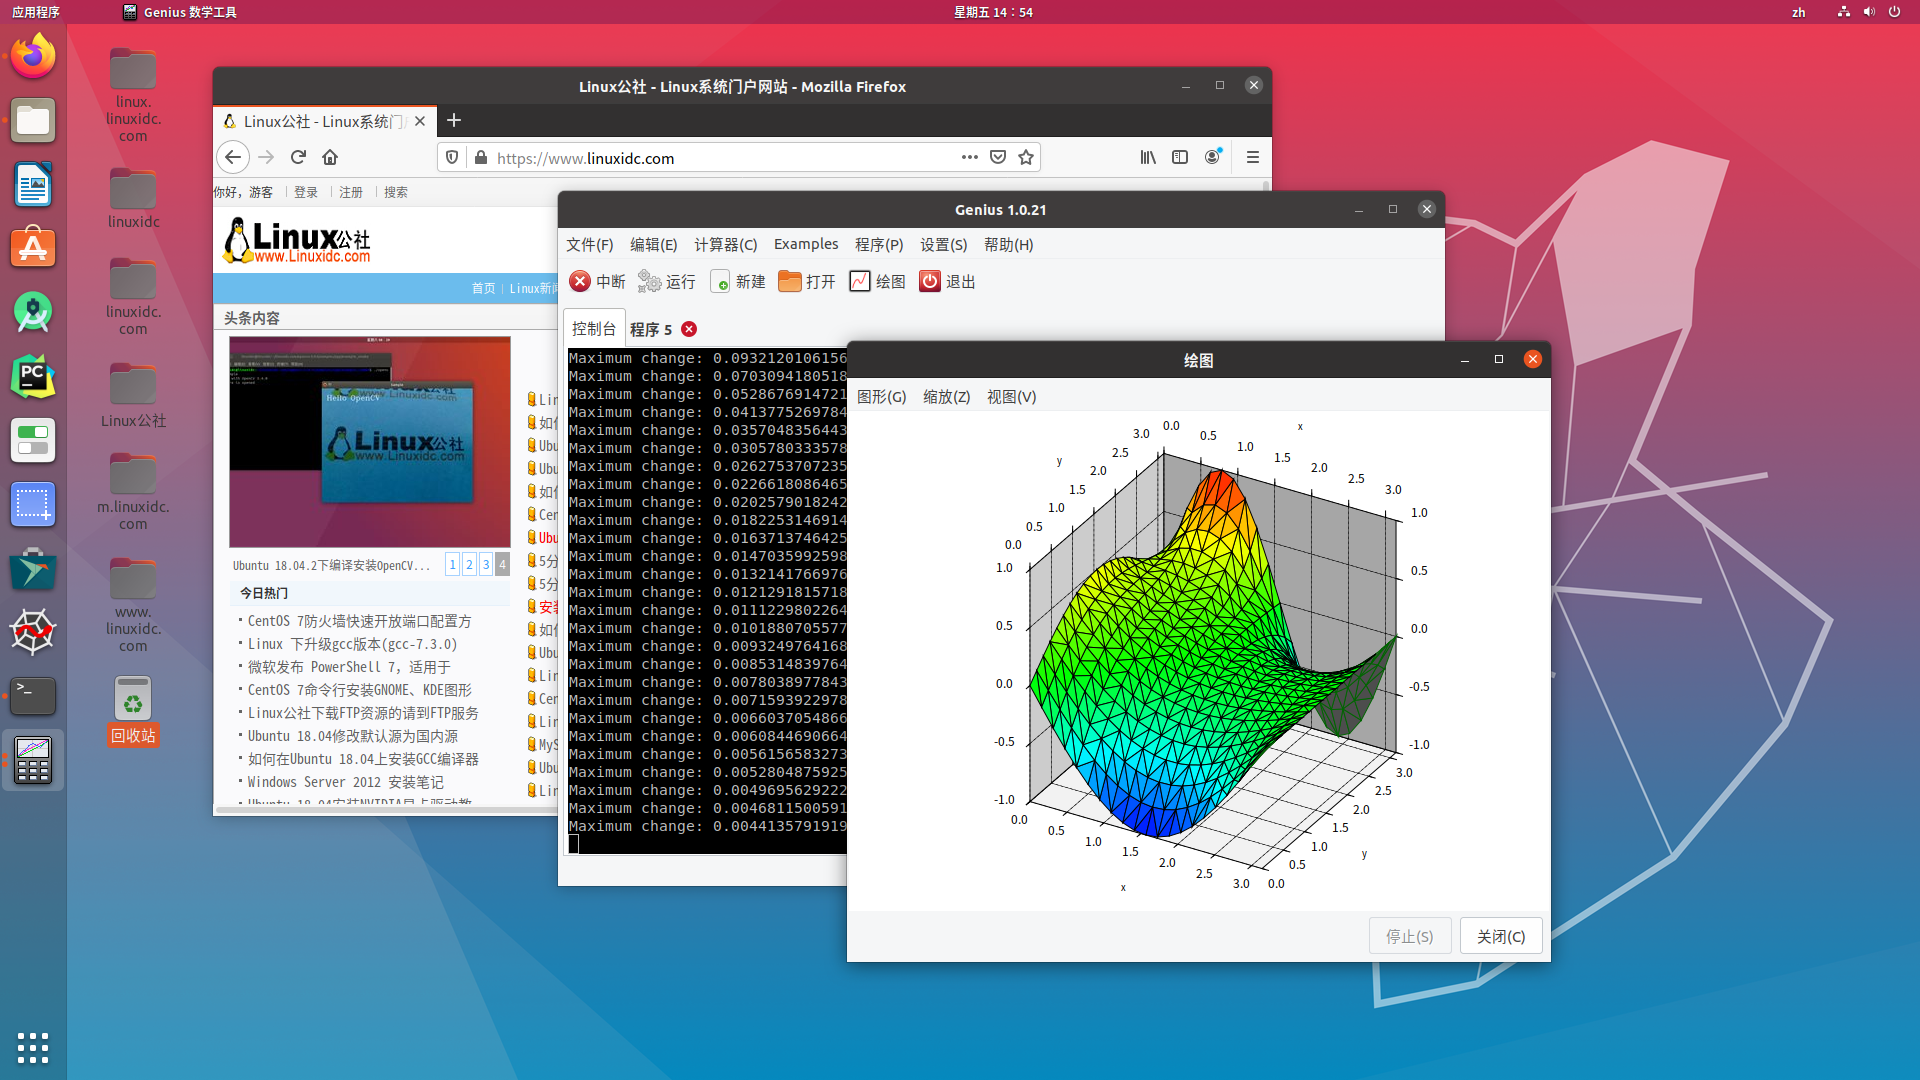Open a file using the 打开 toolbar icon
Screen dimensions: 1920x1080
click(x=807, y=281)
